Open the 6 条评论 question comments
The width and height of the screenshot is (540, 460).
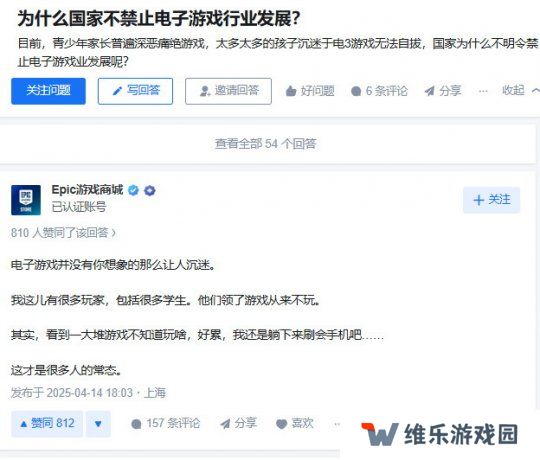tap(379, 91)
